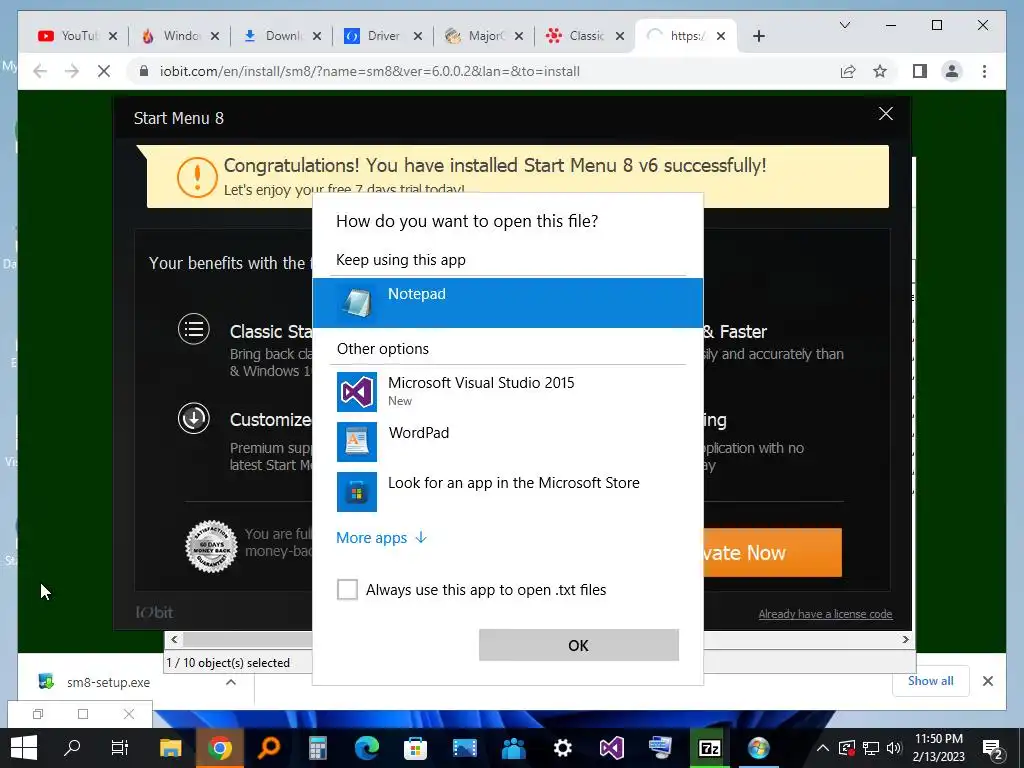The image size is (1024, 768).
Task: Open Visual Studio from taskbar
Action: coord(611,748)
